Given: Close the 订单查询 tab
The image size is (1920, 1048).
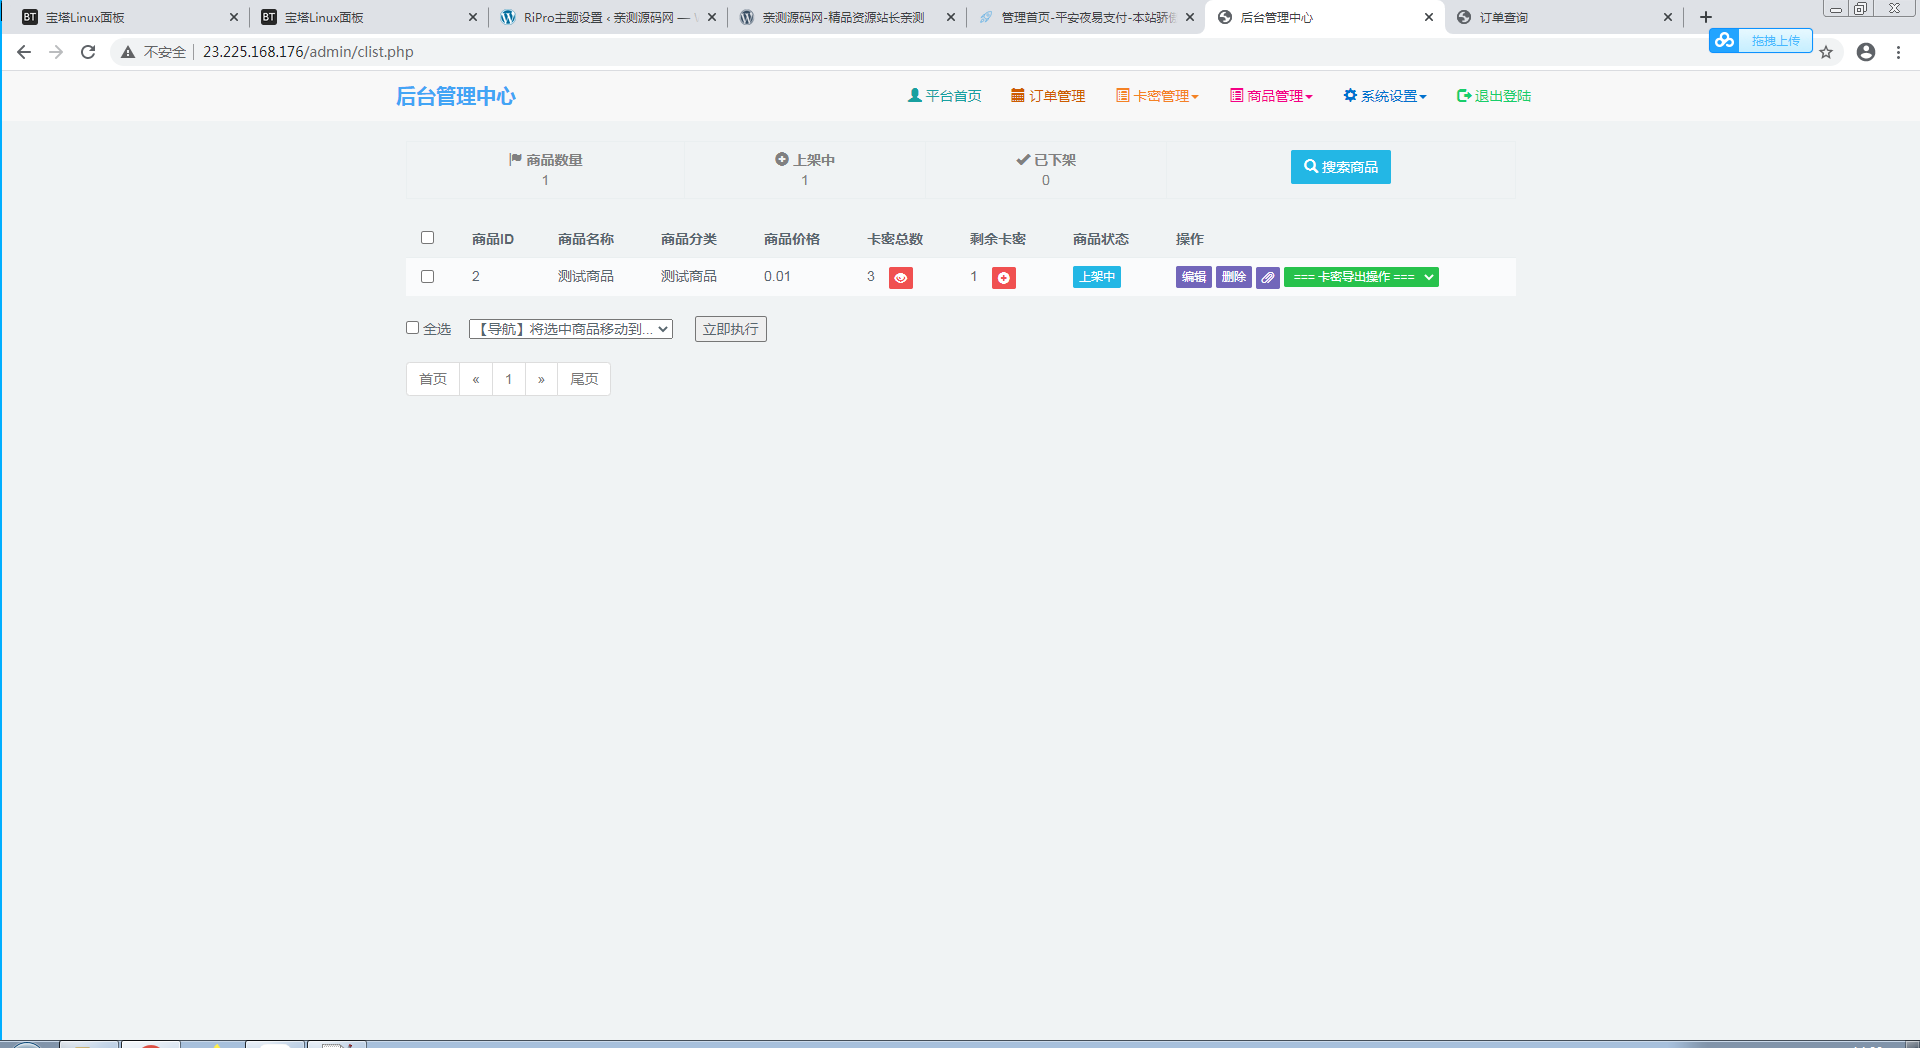Looking at the screenshot, I should [x=1668, y=17].
